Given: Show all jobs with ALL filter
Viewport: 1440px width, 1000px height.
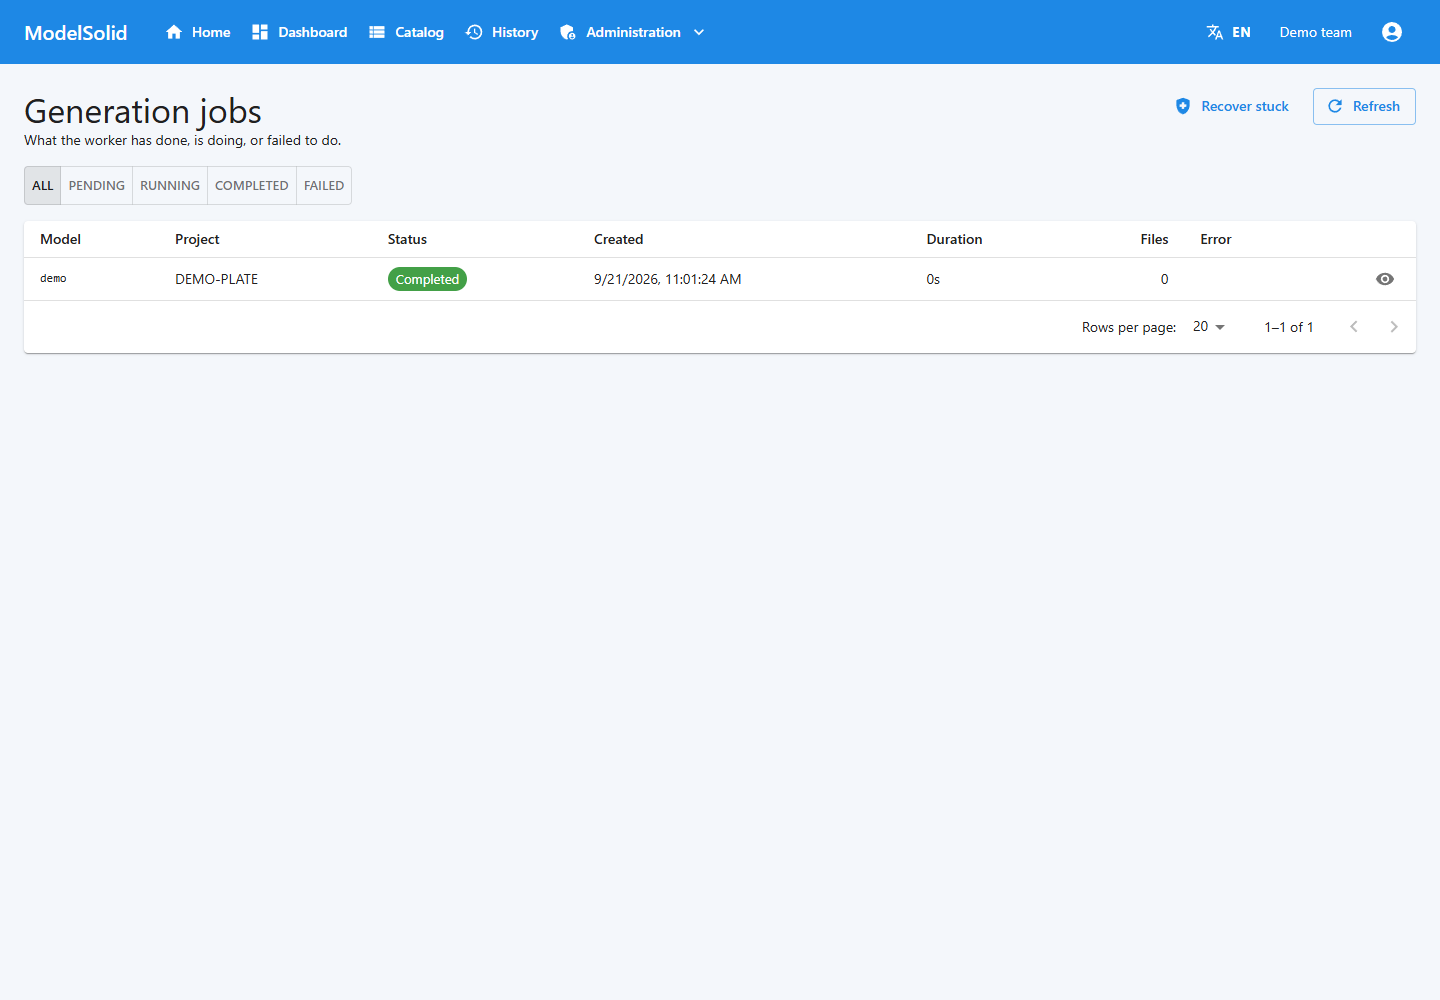Looking at the screenshot, I should point(43,186).
